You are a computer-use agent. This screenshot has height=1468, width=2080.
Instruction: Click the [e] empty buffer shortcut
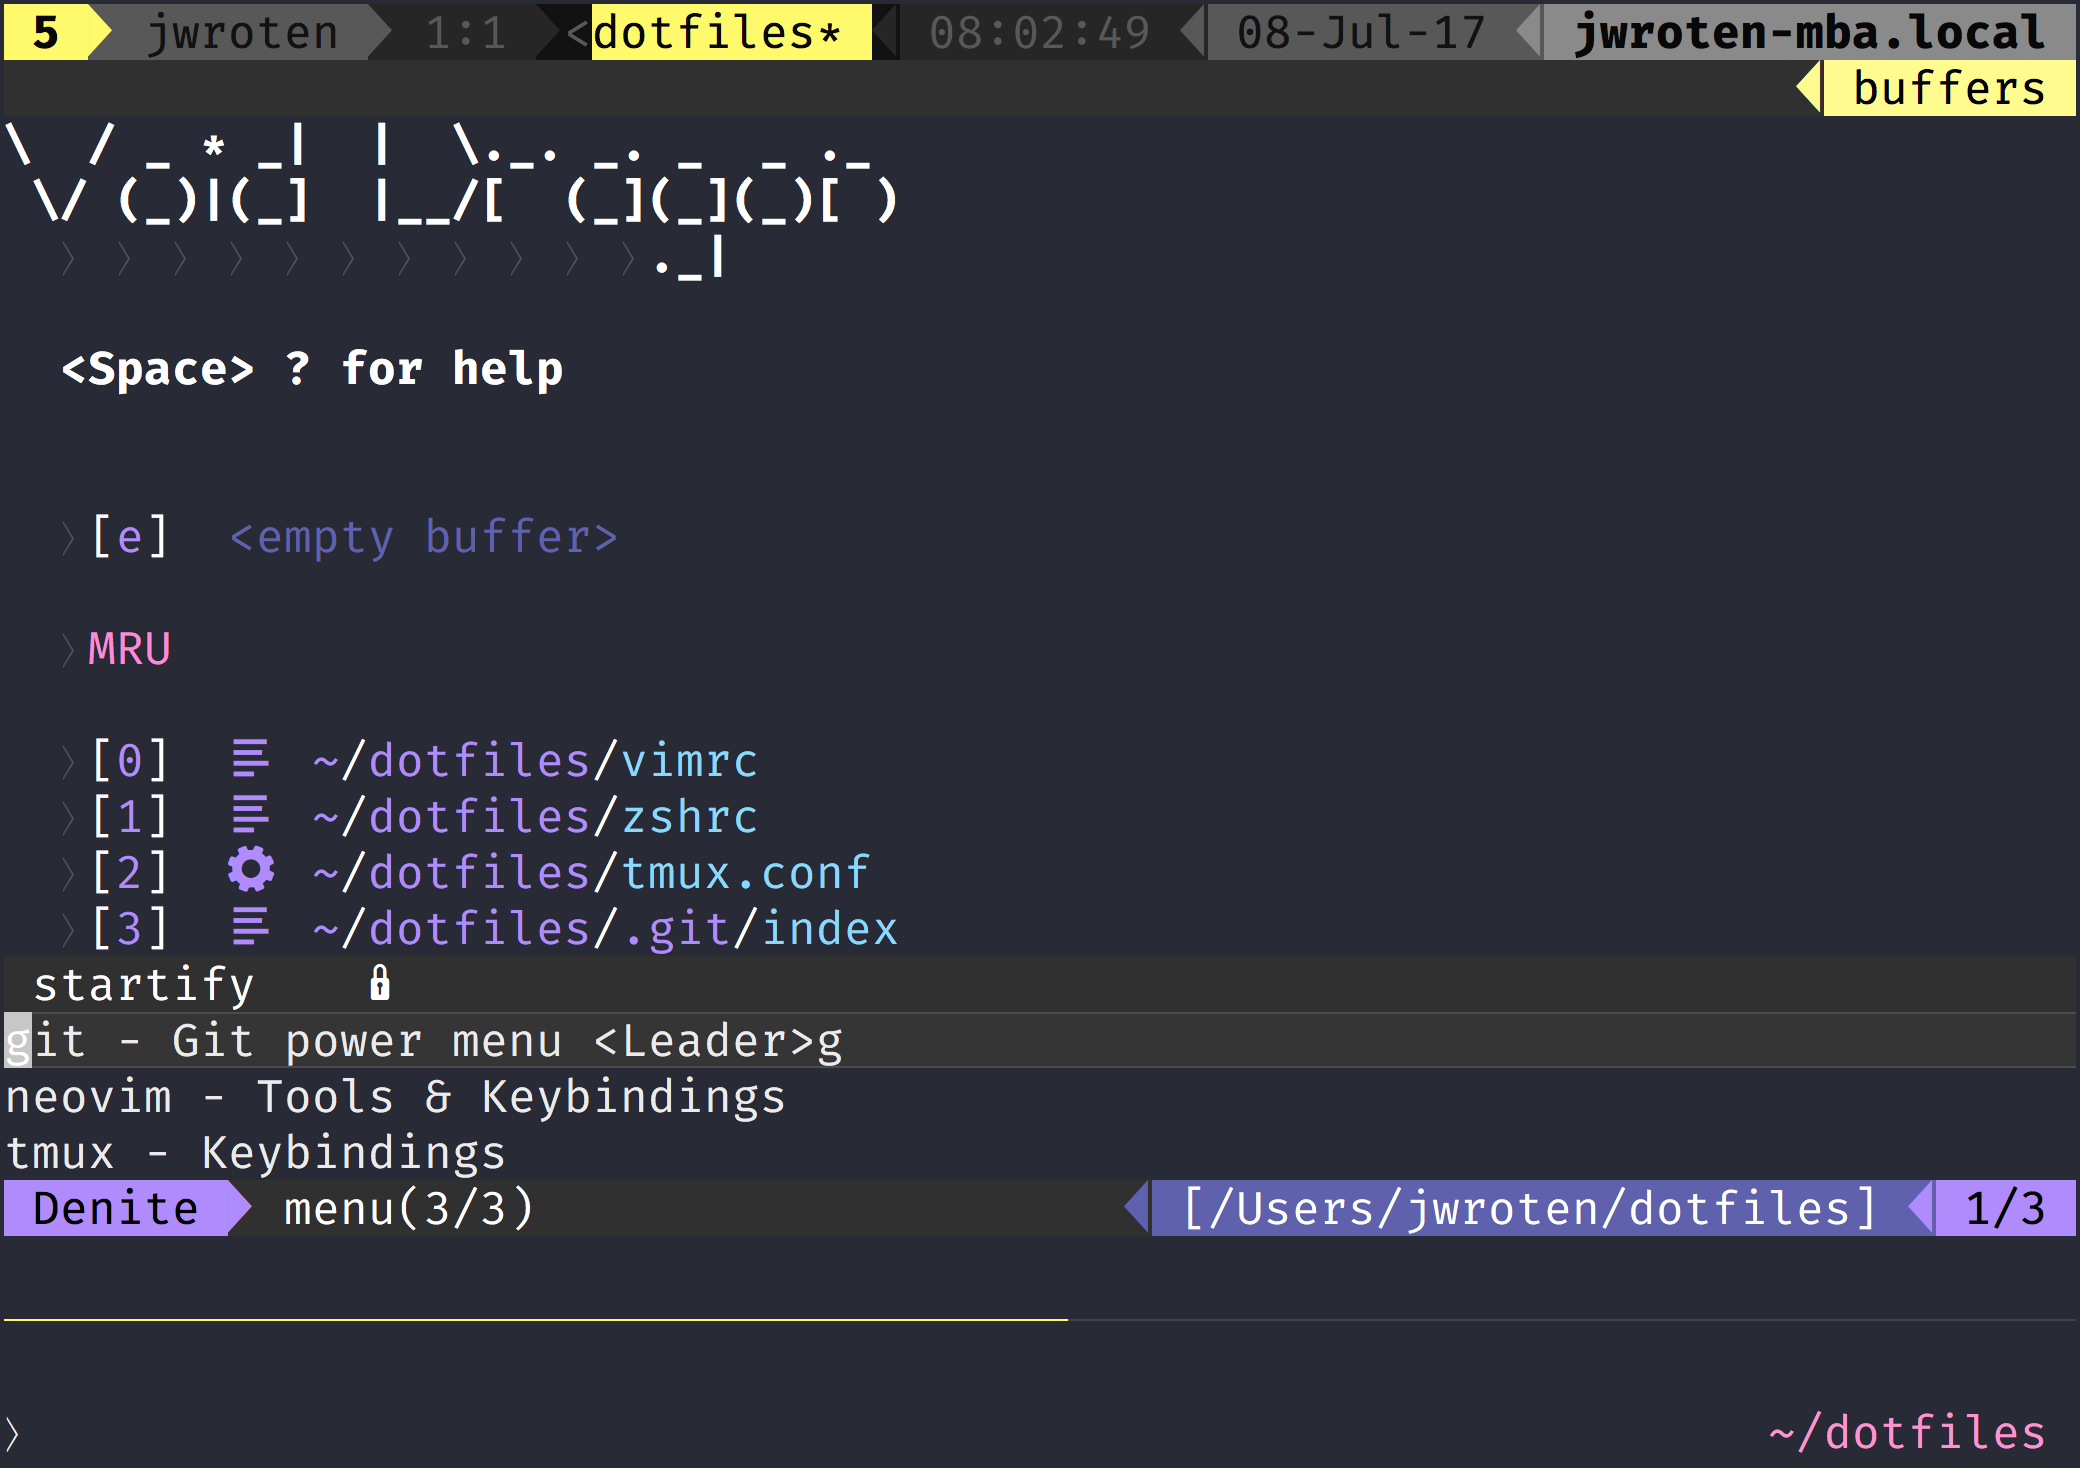point(130,538)
